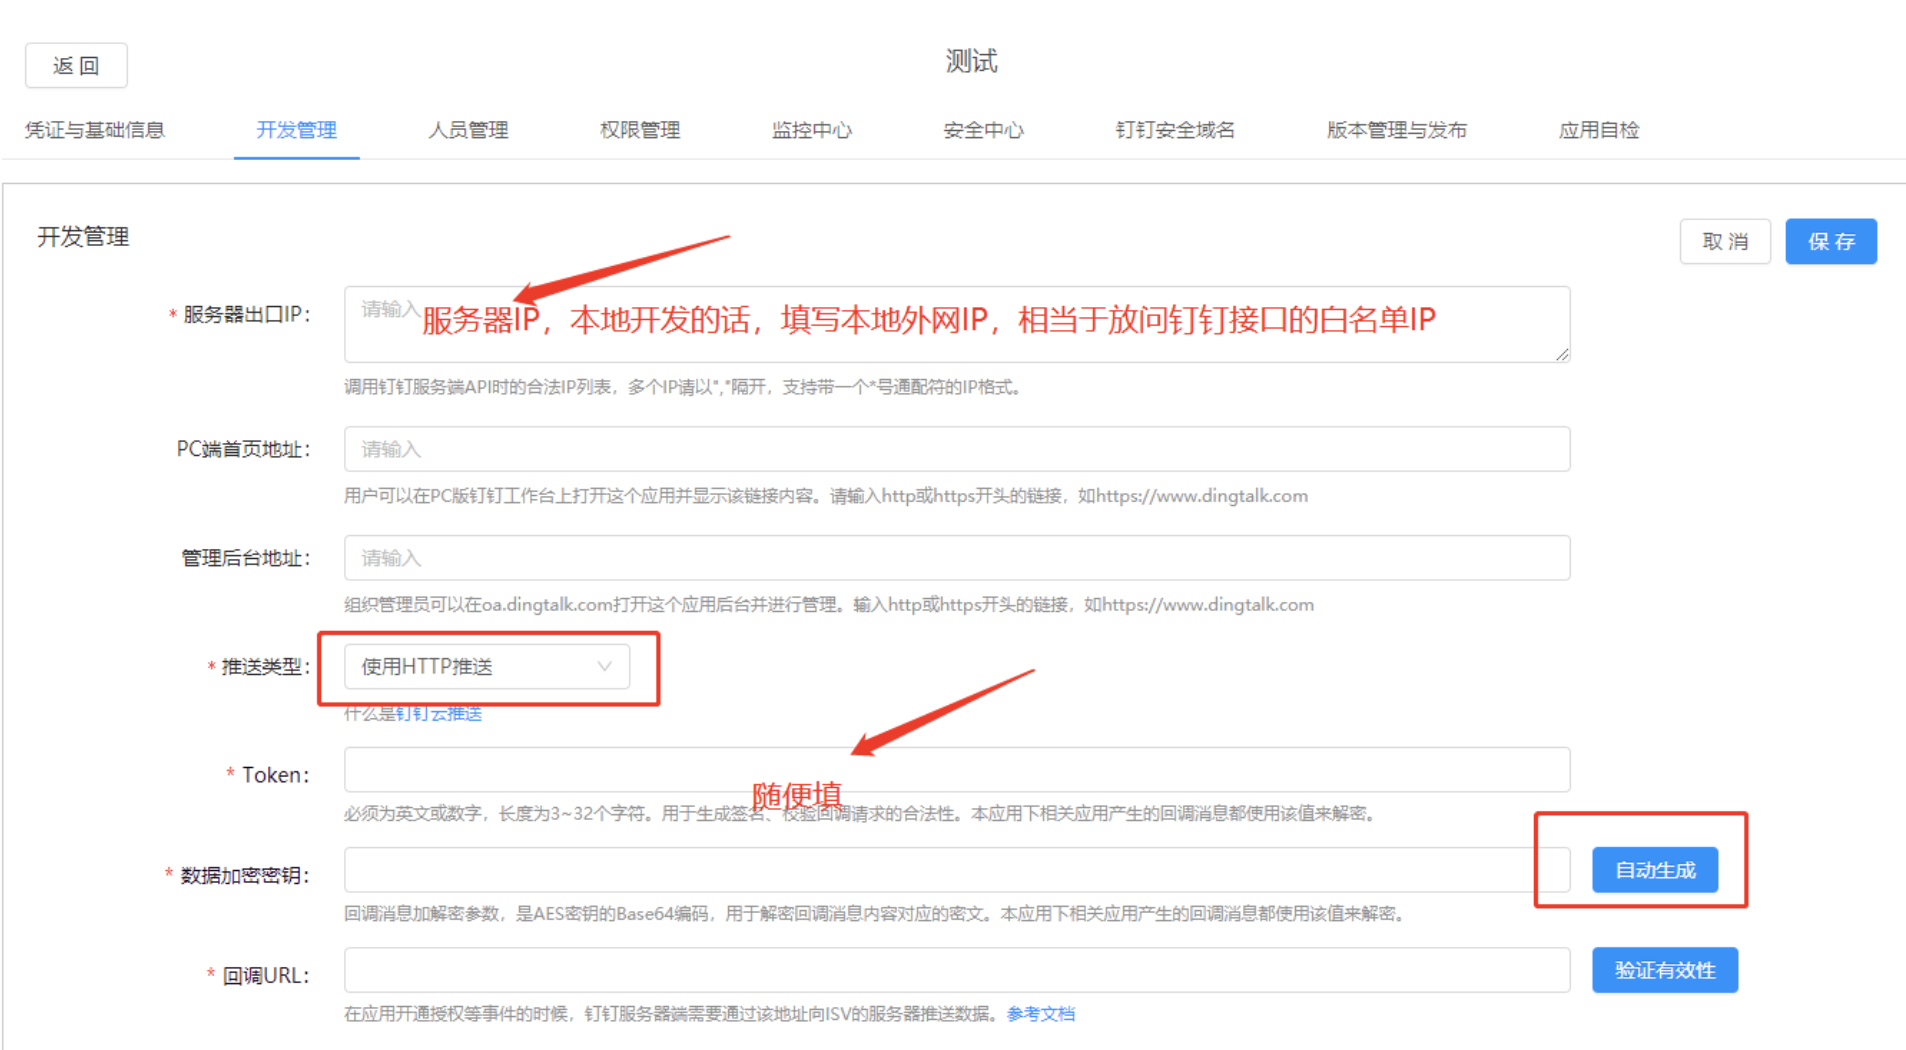Select the 开发管理 tab
Image resolution: width=1906 pixels, height=1050 pixels.
click(296, 130)
